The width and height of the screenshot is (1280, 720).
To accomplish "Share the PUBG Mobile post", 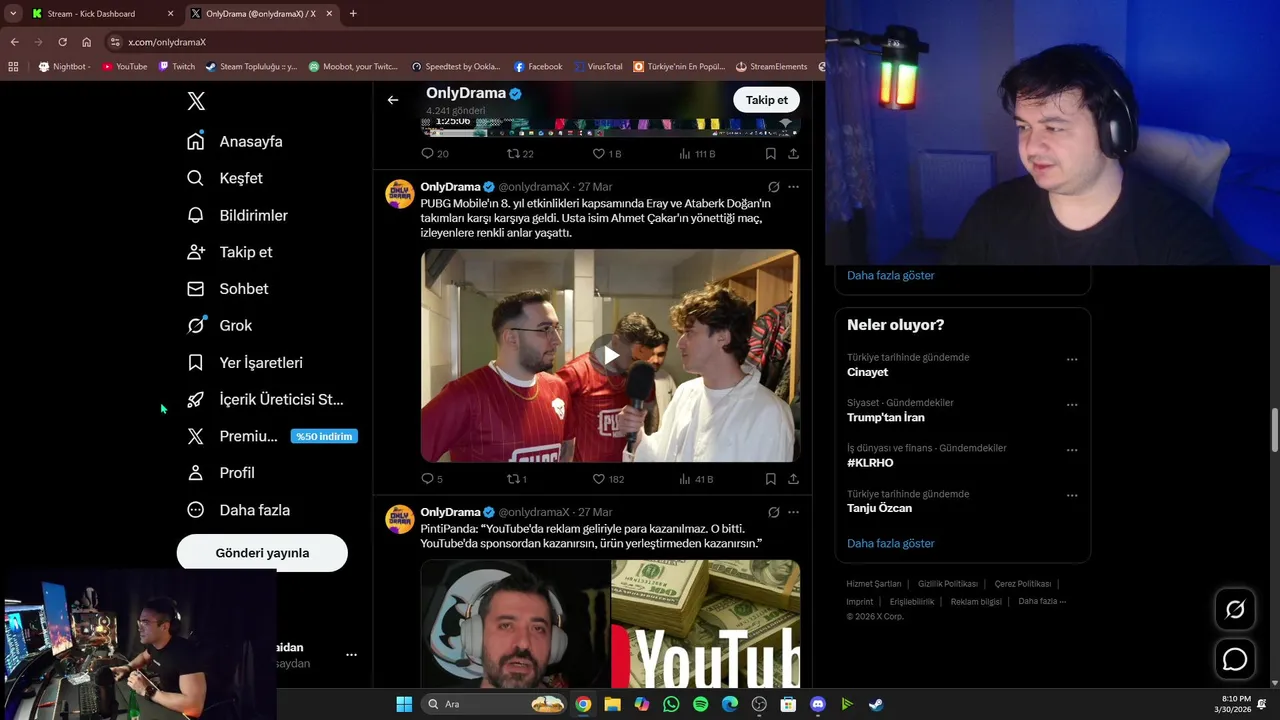I will 793,479.
